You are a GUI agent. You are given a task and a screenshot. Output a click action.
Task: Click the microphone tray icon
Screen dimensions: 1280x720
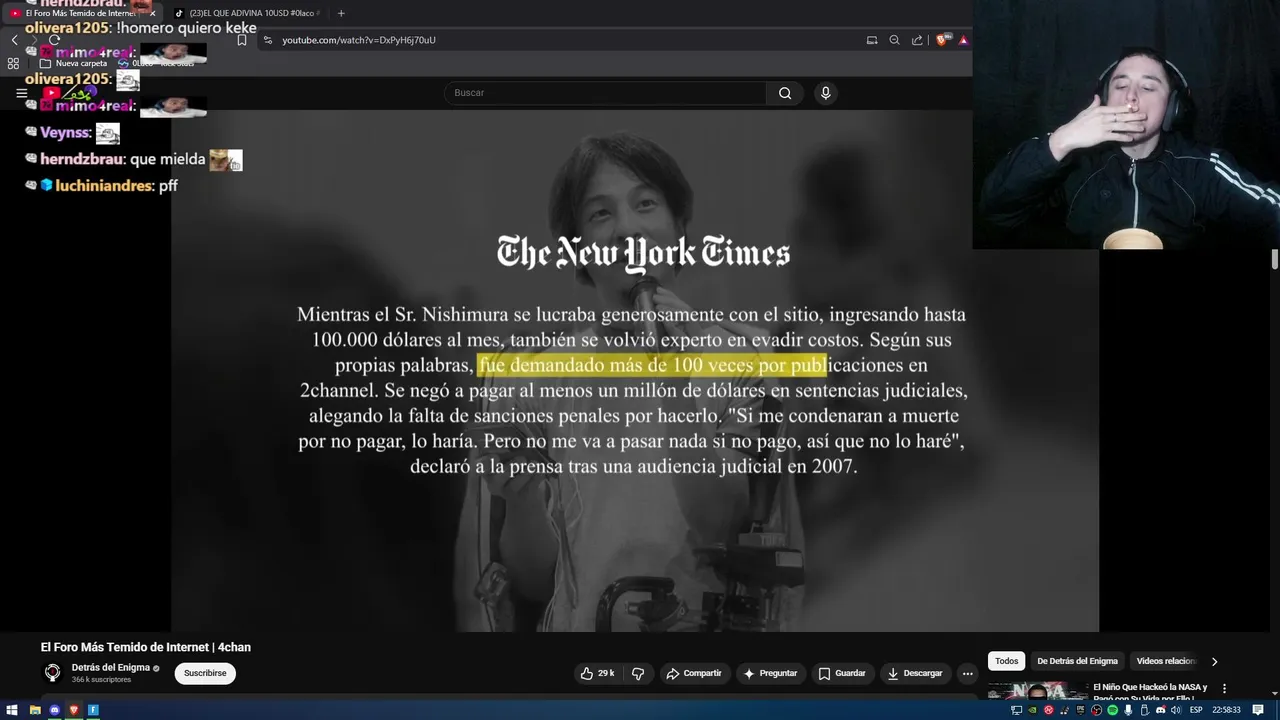[x=1128, y=710]
